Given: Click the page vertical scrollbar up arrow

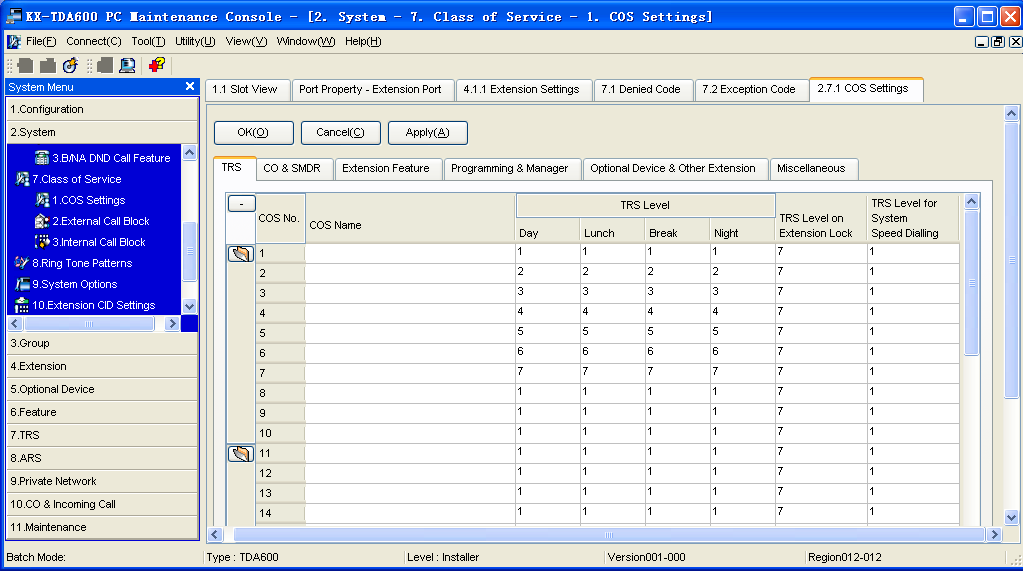Looking at the screenshot, I should click(x=1011, y=114).
